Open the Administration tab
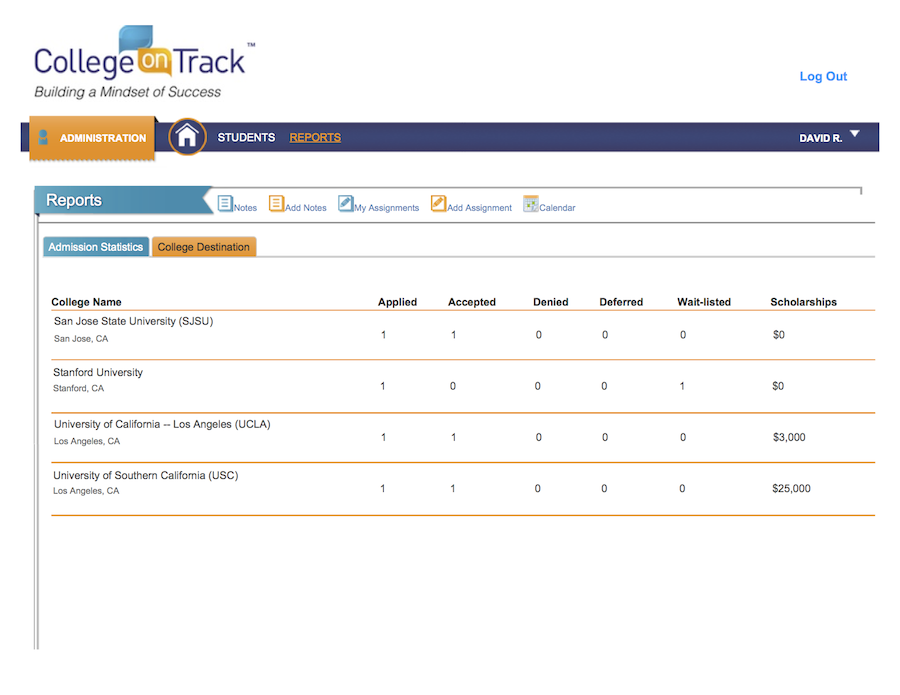900x695 pixels. coord(92,138)
